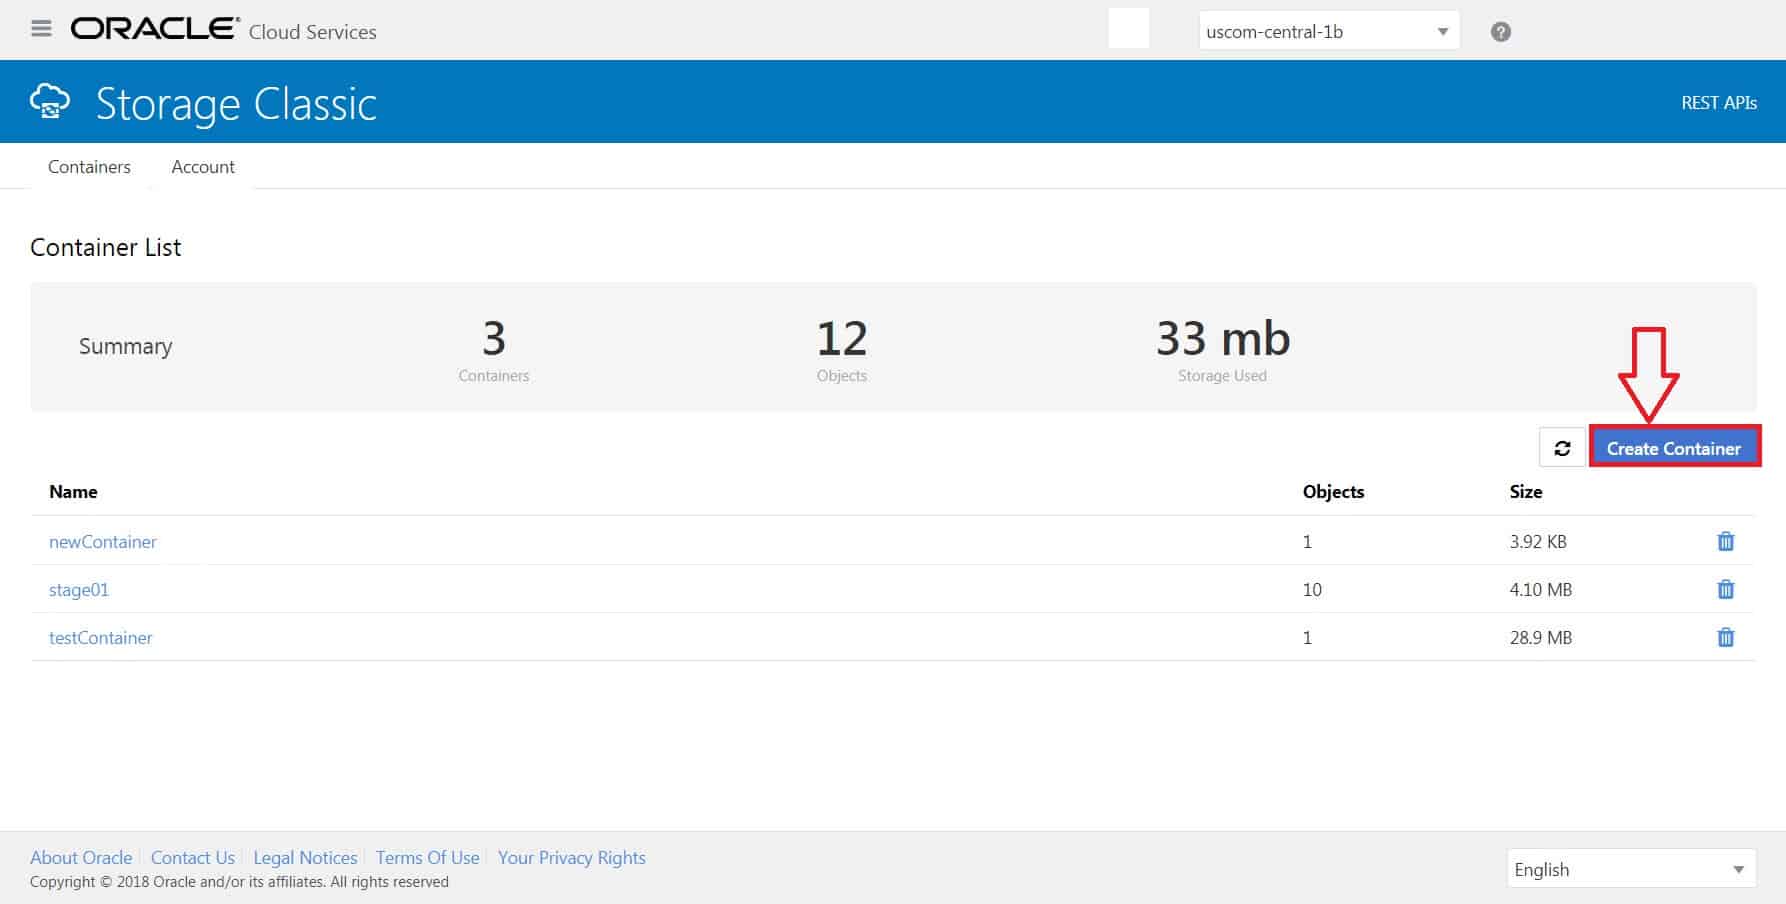Open the help question mark icon
The height and width of the screenshot is (904, 1786).
pyautogui.click(x=1500, y=31)
